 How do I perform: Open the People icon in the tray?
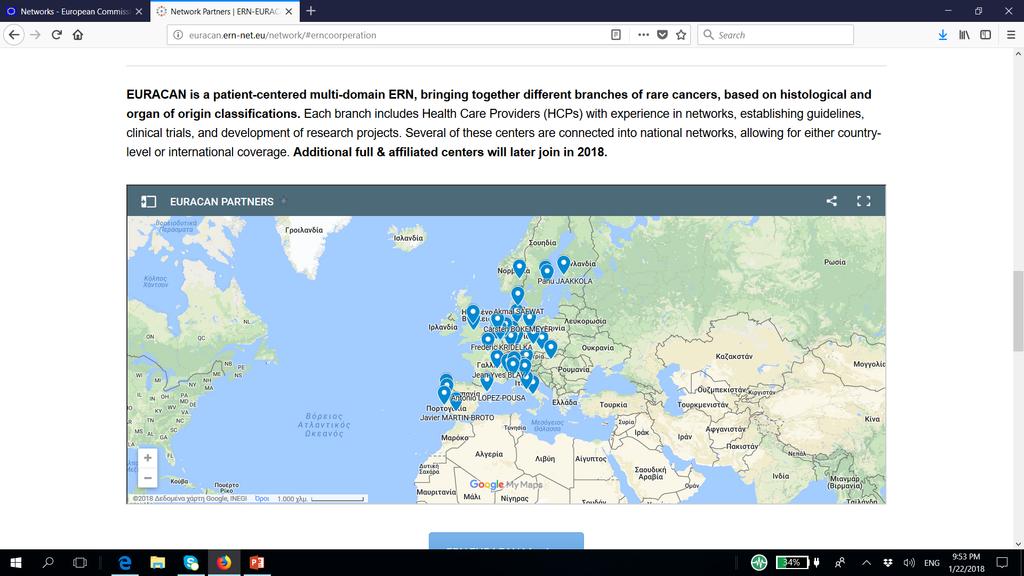(x=840, y=562)
